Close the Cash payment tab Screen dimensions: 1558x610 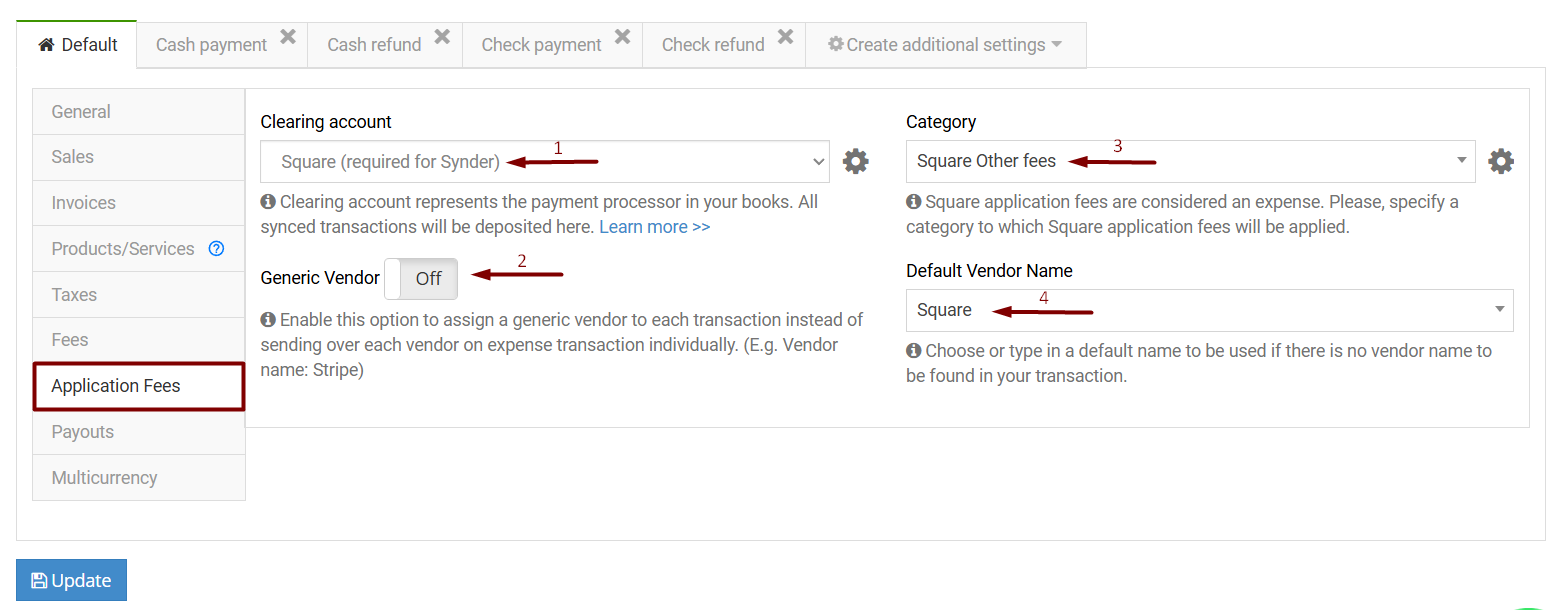[x=289, y=35]
